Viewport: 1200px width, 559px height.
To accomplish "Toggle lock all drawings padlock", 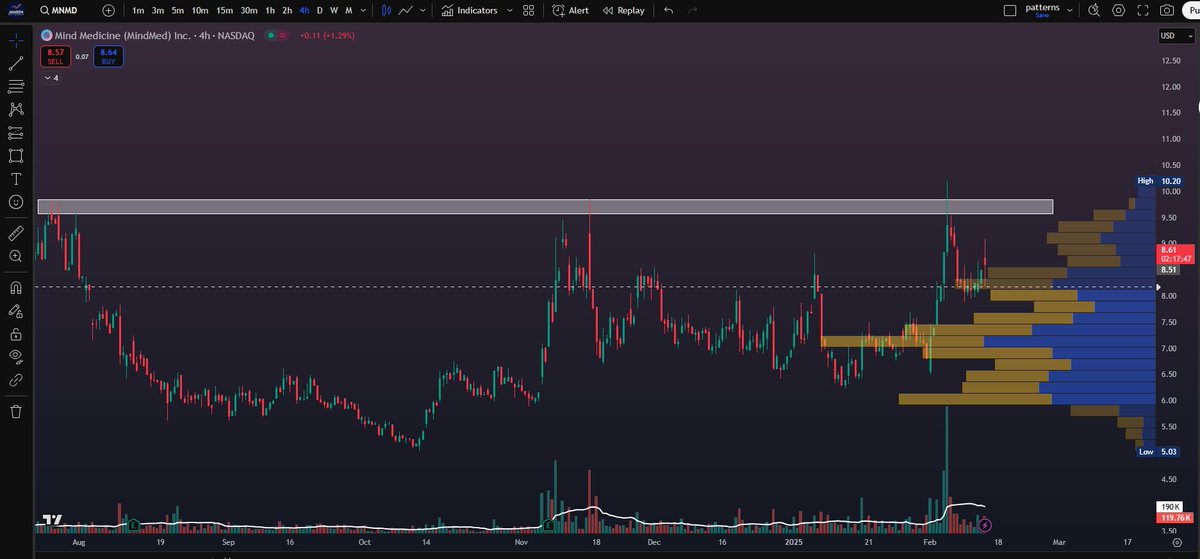I will [16, 333].
